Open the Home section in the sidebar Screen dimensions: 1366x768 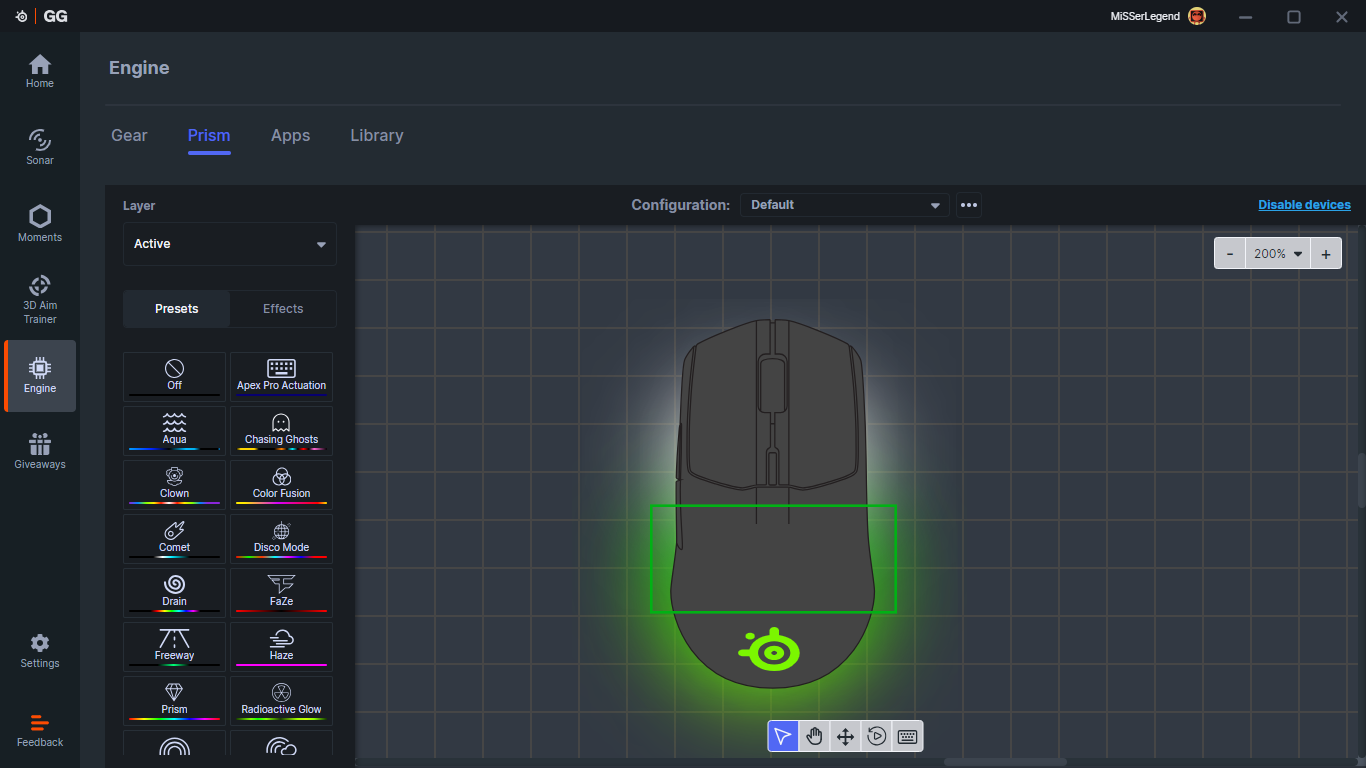(x=40, y=72)
